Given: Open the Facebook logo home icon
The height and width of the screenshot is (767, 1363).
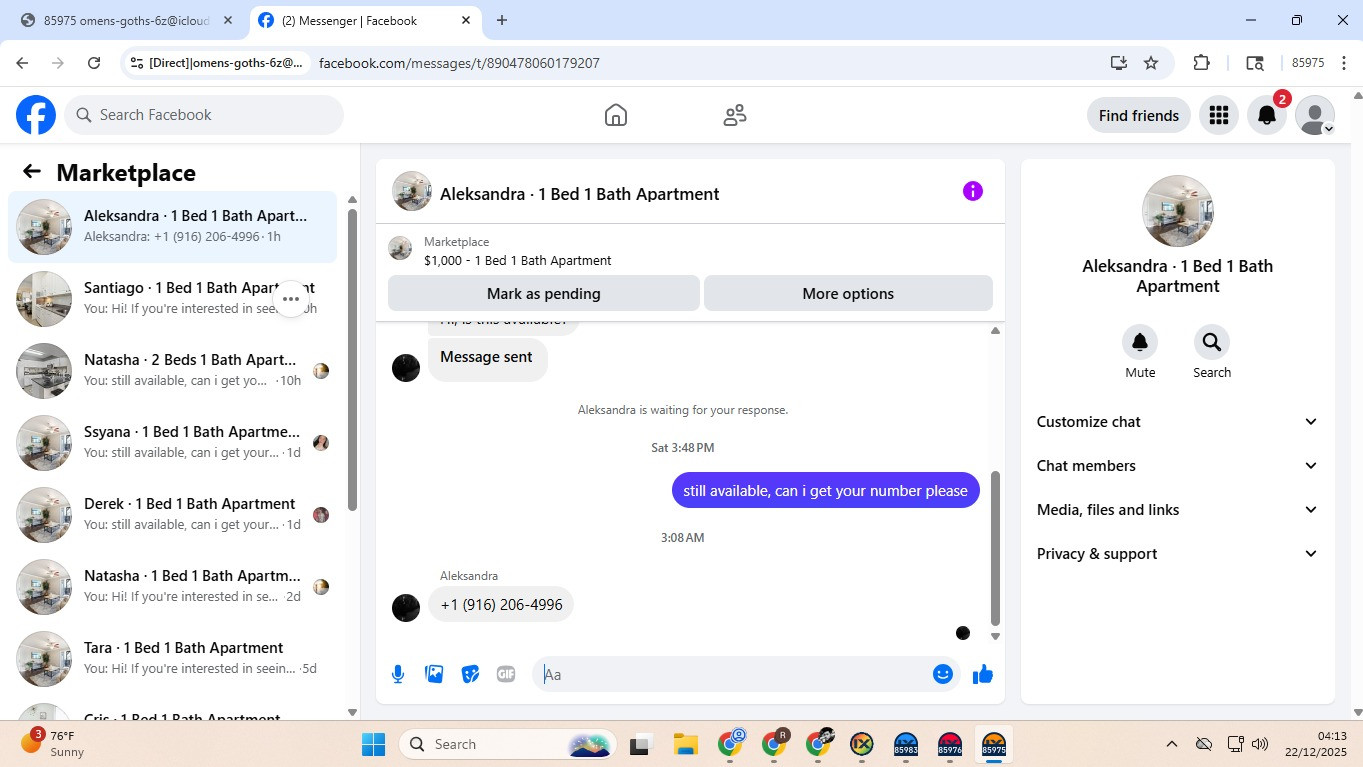Looking at the screenshot, I should click(x=36, y=115).
